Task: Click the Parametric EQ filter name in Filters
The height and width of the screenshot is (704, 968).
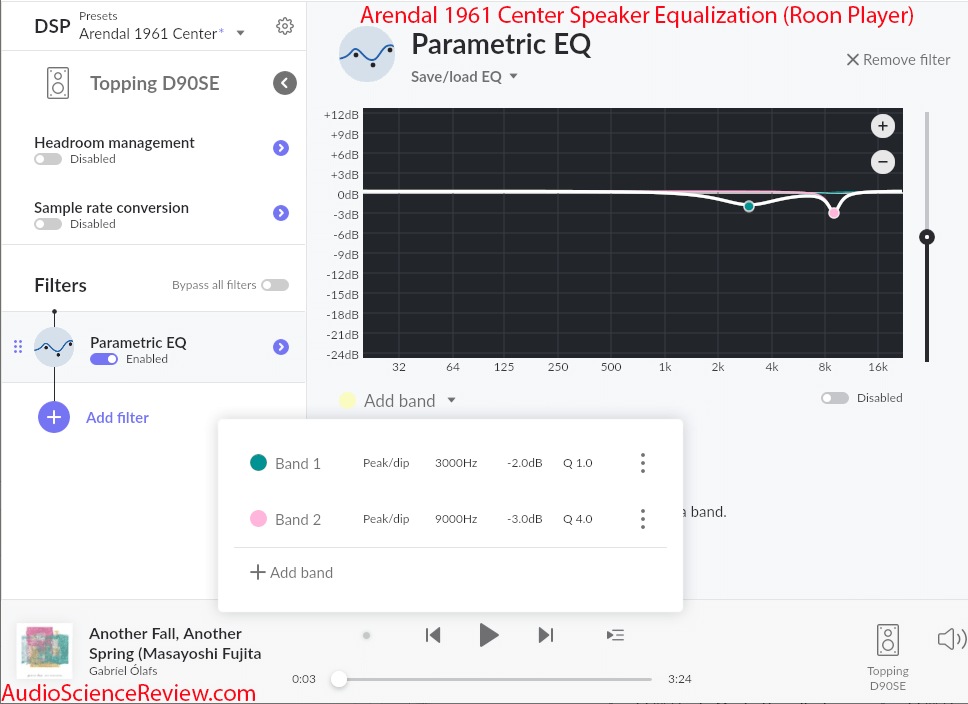Action: click(x=138, y=343)
